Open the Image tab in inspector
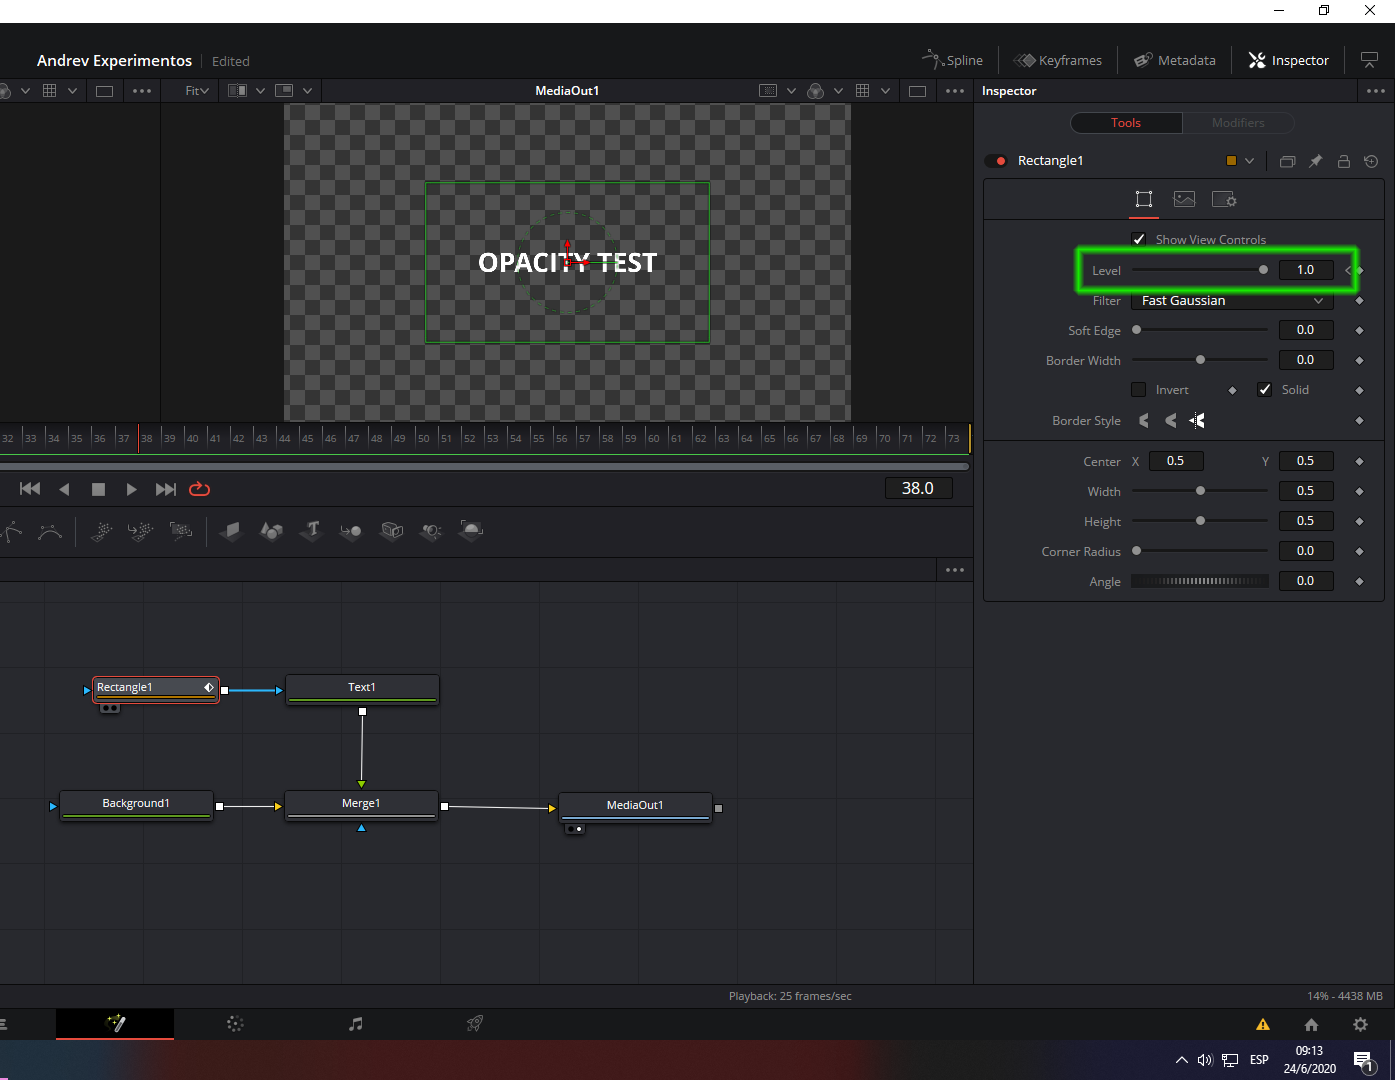The image size is (1395, 1080). point(1184,199)
